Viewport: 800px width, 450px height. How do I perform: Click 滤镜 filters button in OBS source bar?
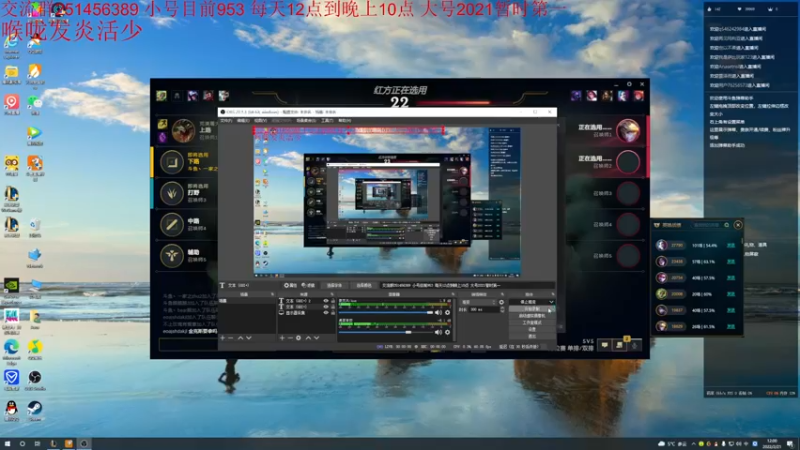coord(308,285)
